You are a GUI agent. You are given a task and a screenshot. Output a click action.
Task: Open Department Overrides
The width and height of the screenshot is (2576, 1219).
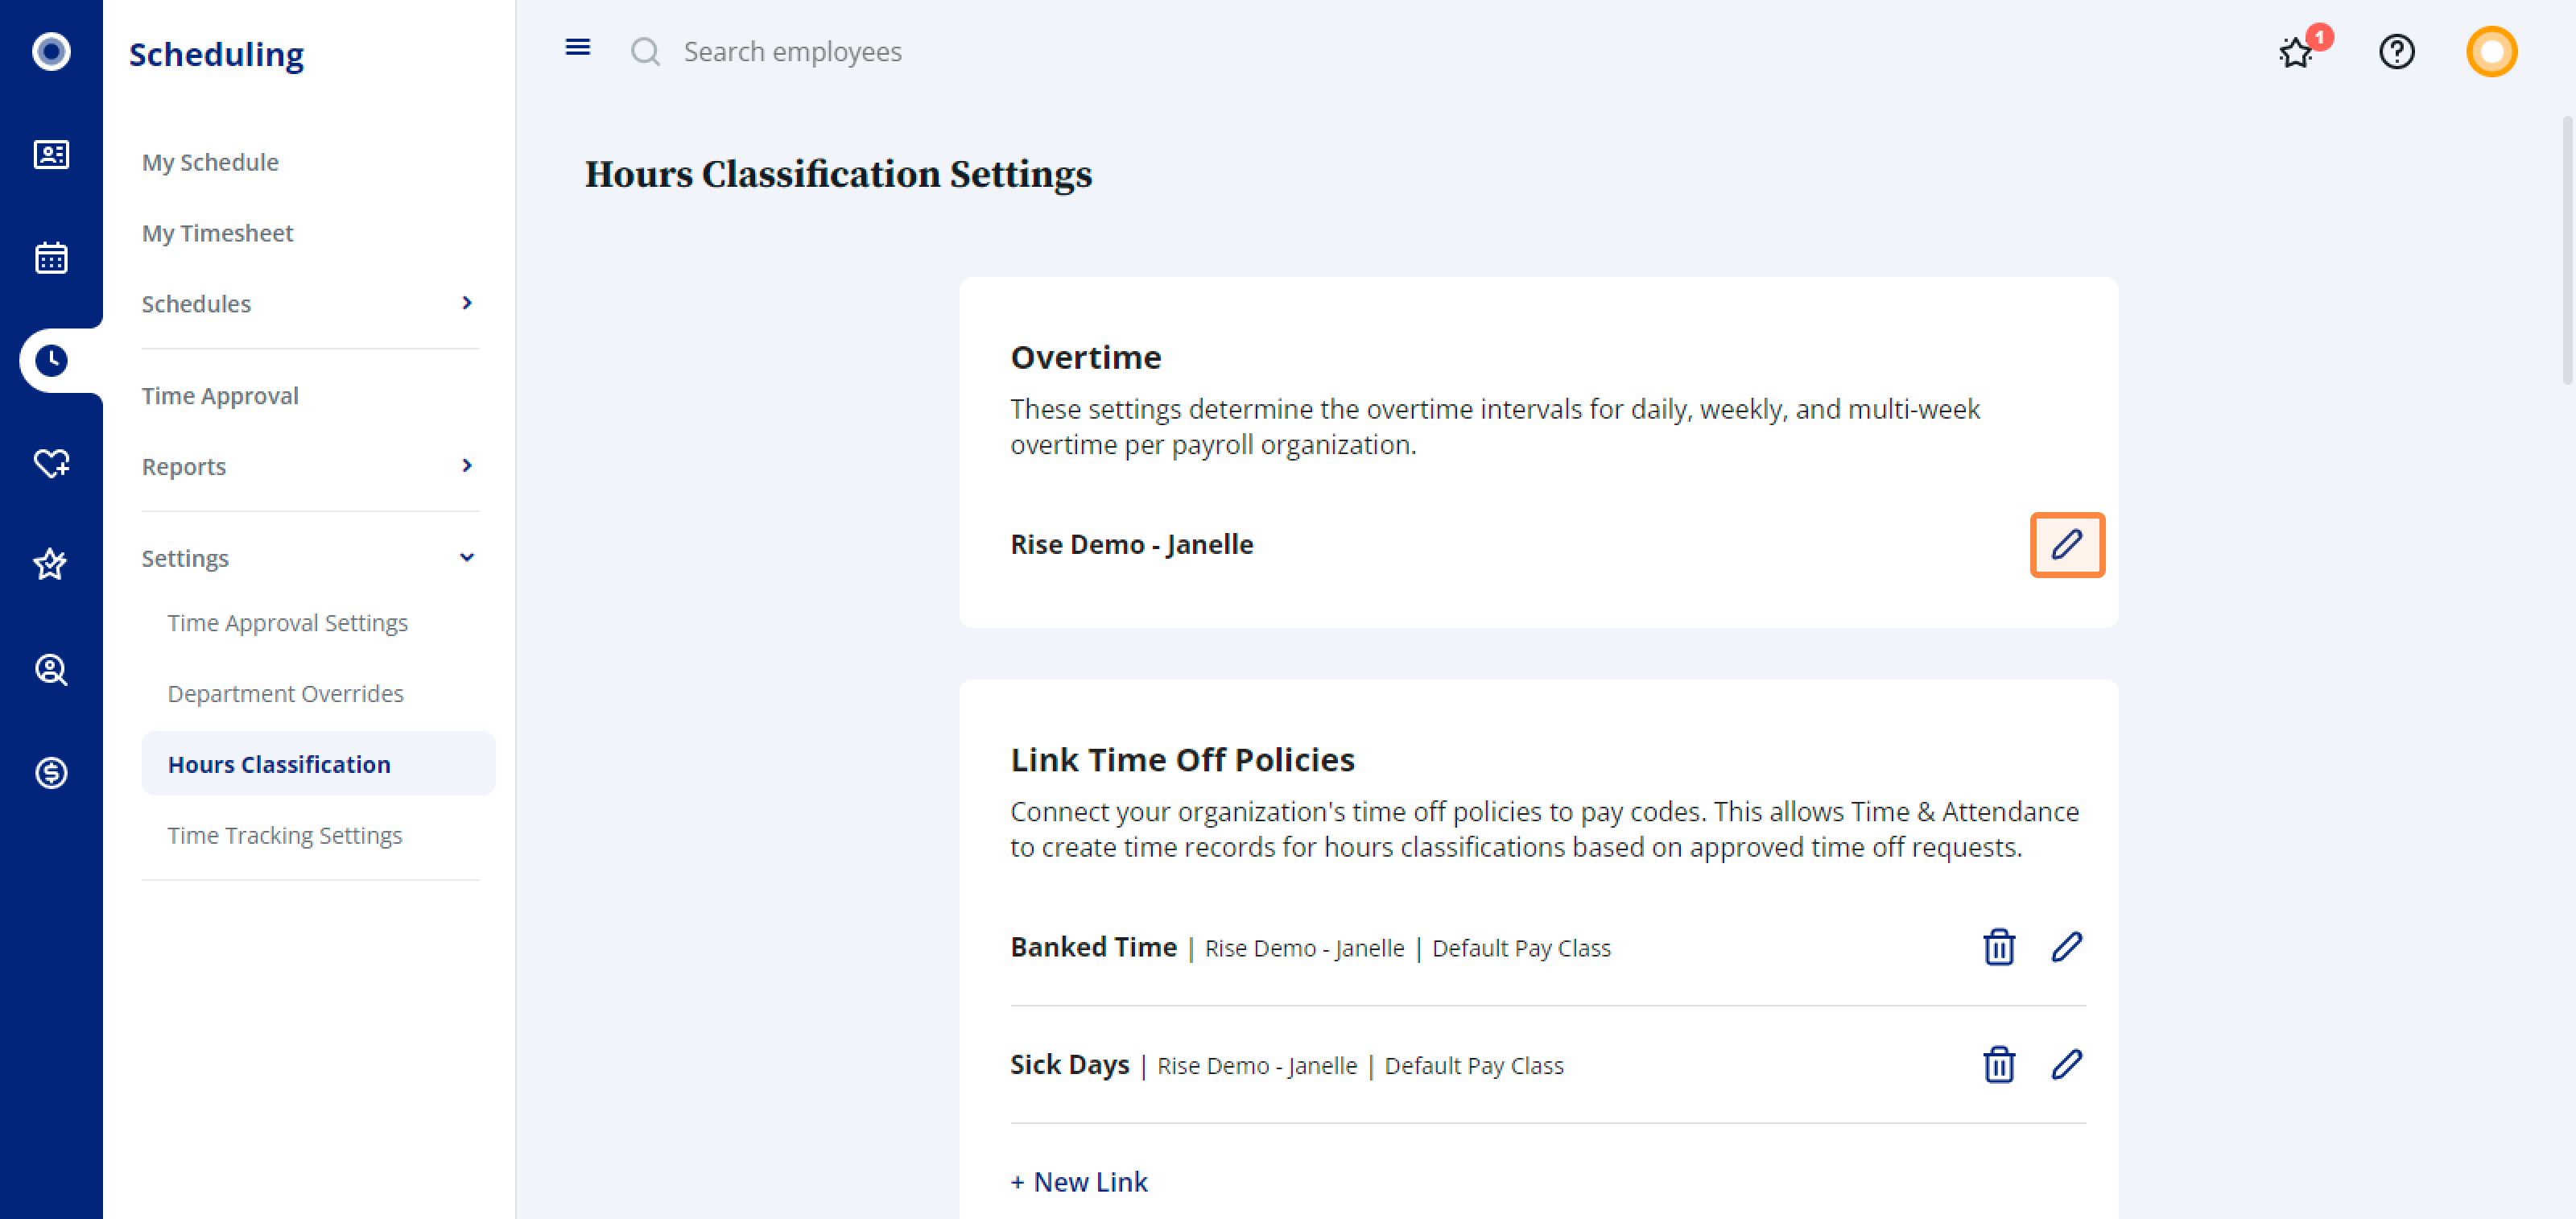point(286,694)
